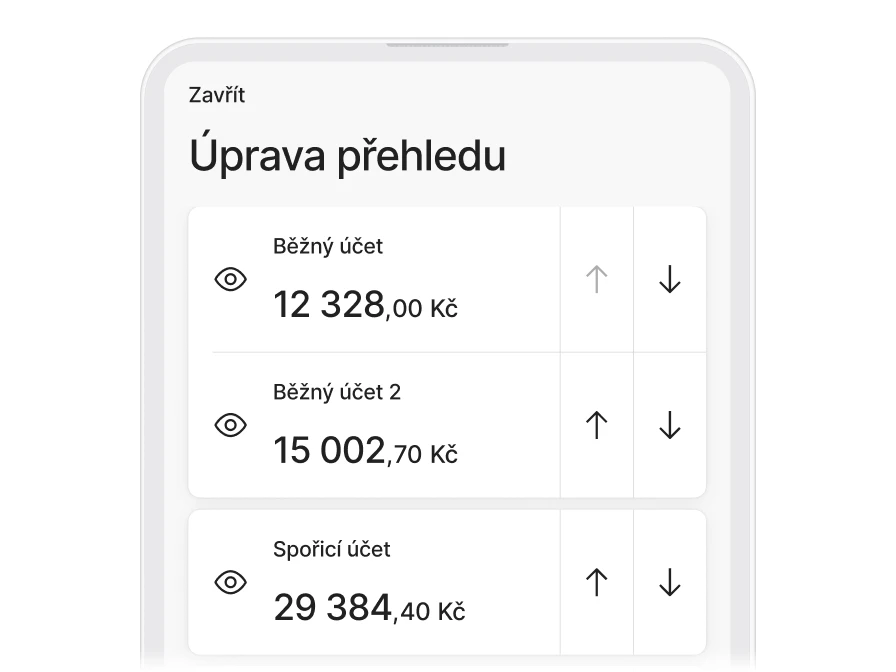This screenshot has width=896, height=672.
Task: Click the grayed-out up arrow on Běžný účet
Action: [597, 279]
